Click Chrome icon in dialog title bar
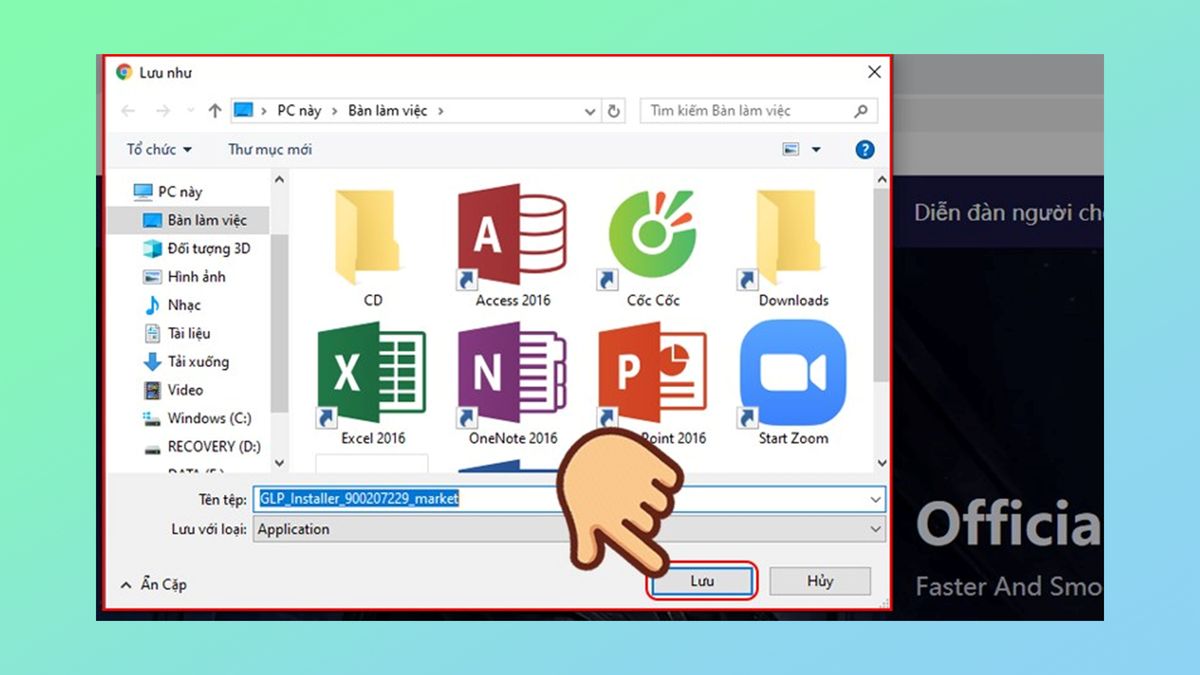Viewport: 1200px width, 675px height. tap(124, 72)
